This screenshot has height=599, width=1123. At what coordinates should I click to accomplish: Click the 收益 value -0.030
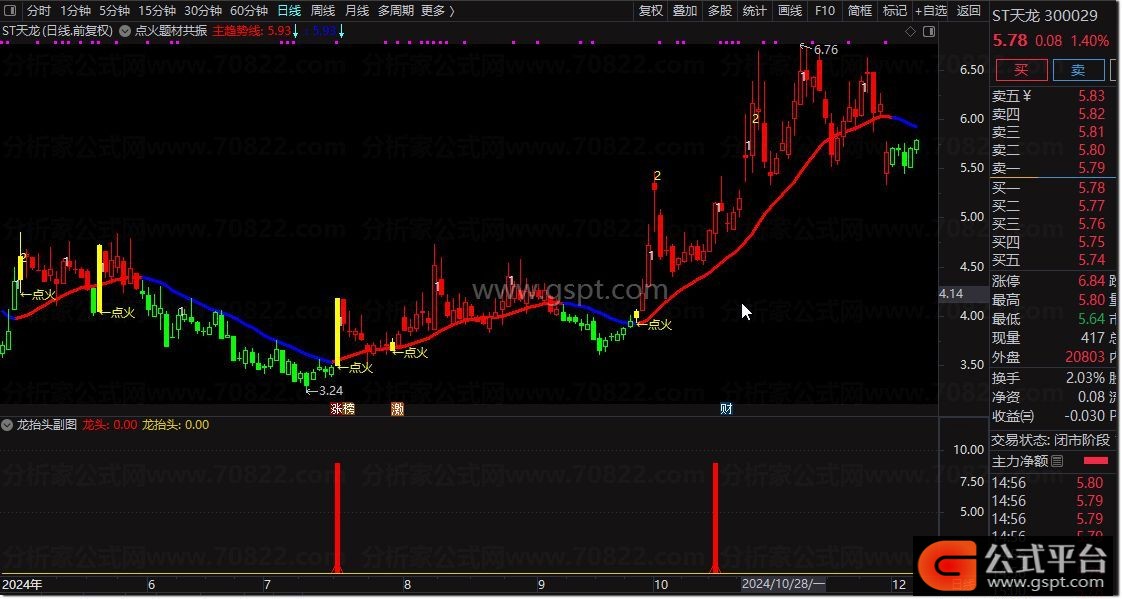click(1085, 416)
